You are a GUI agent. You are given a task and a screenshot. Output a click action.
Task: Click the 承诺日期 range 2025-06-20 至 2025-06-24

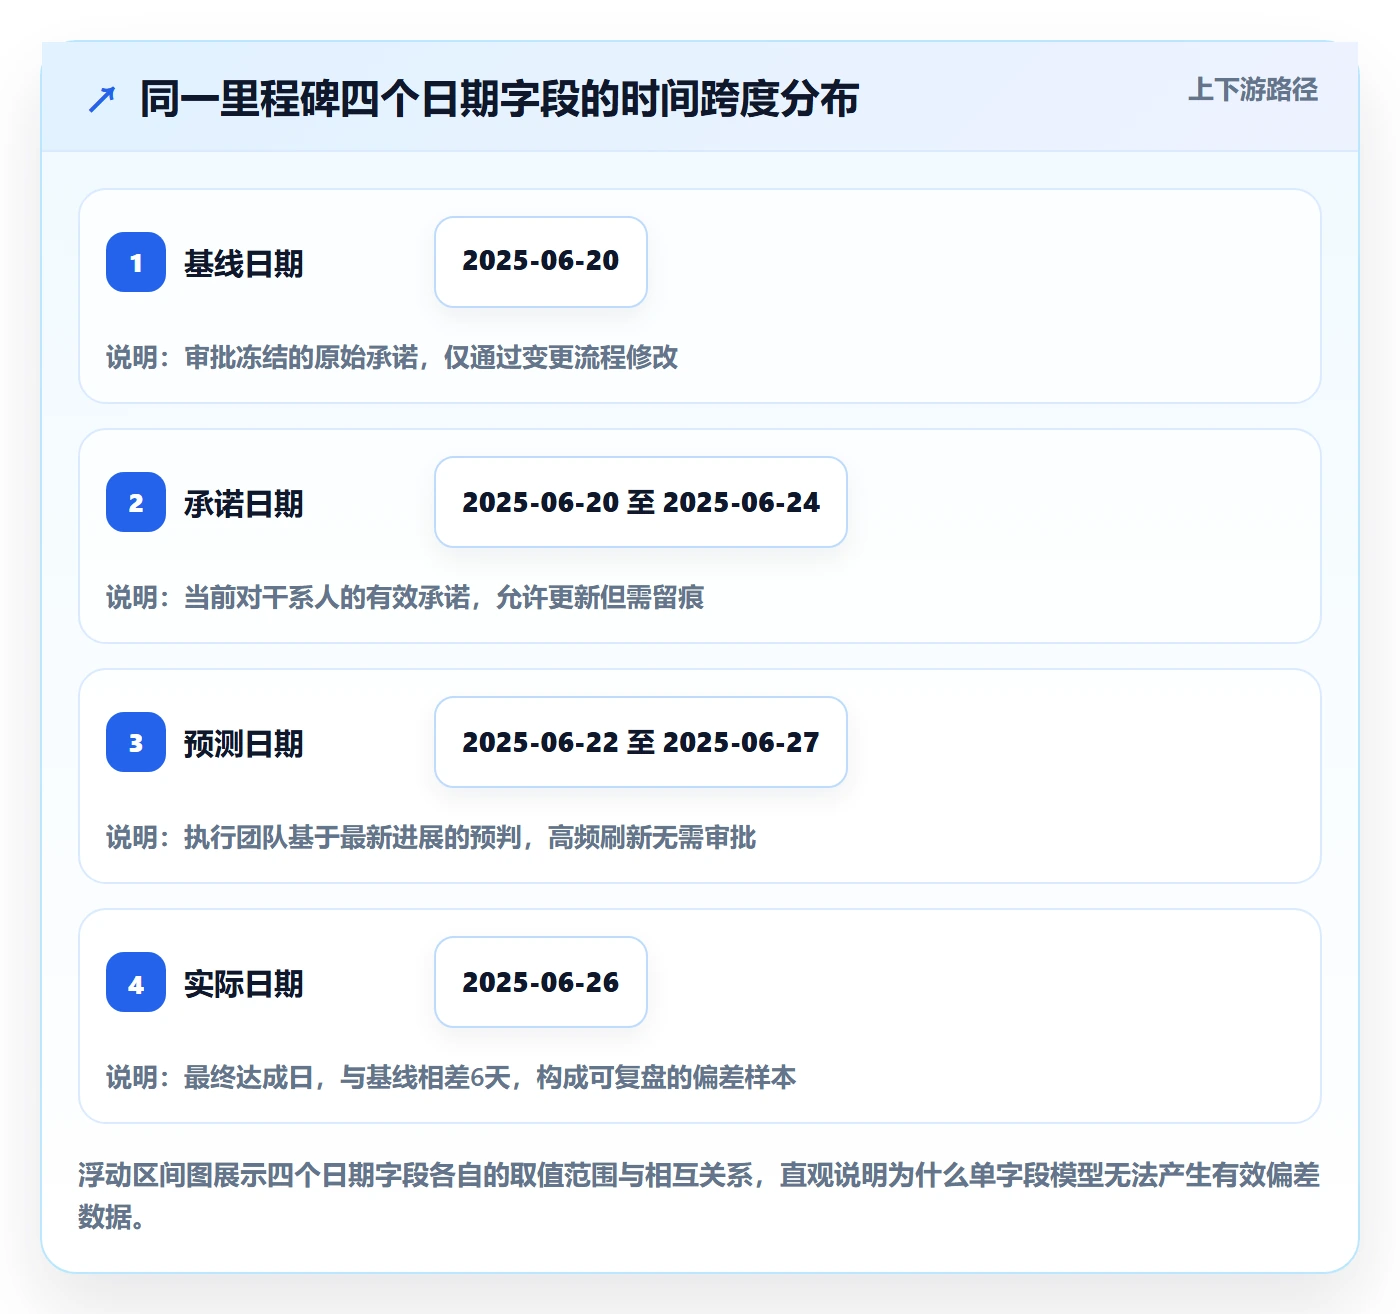[x=641, y=502]
